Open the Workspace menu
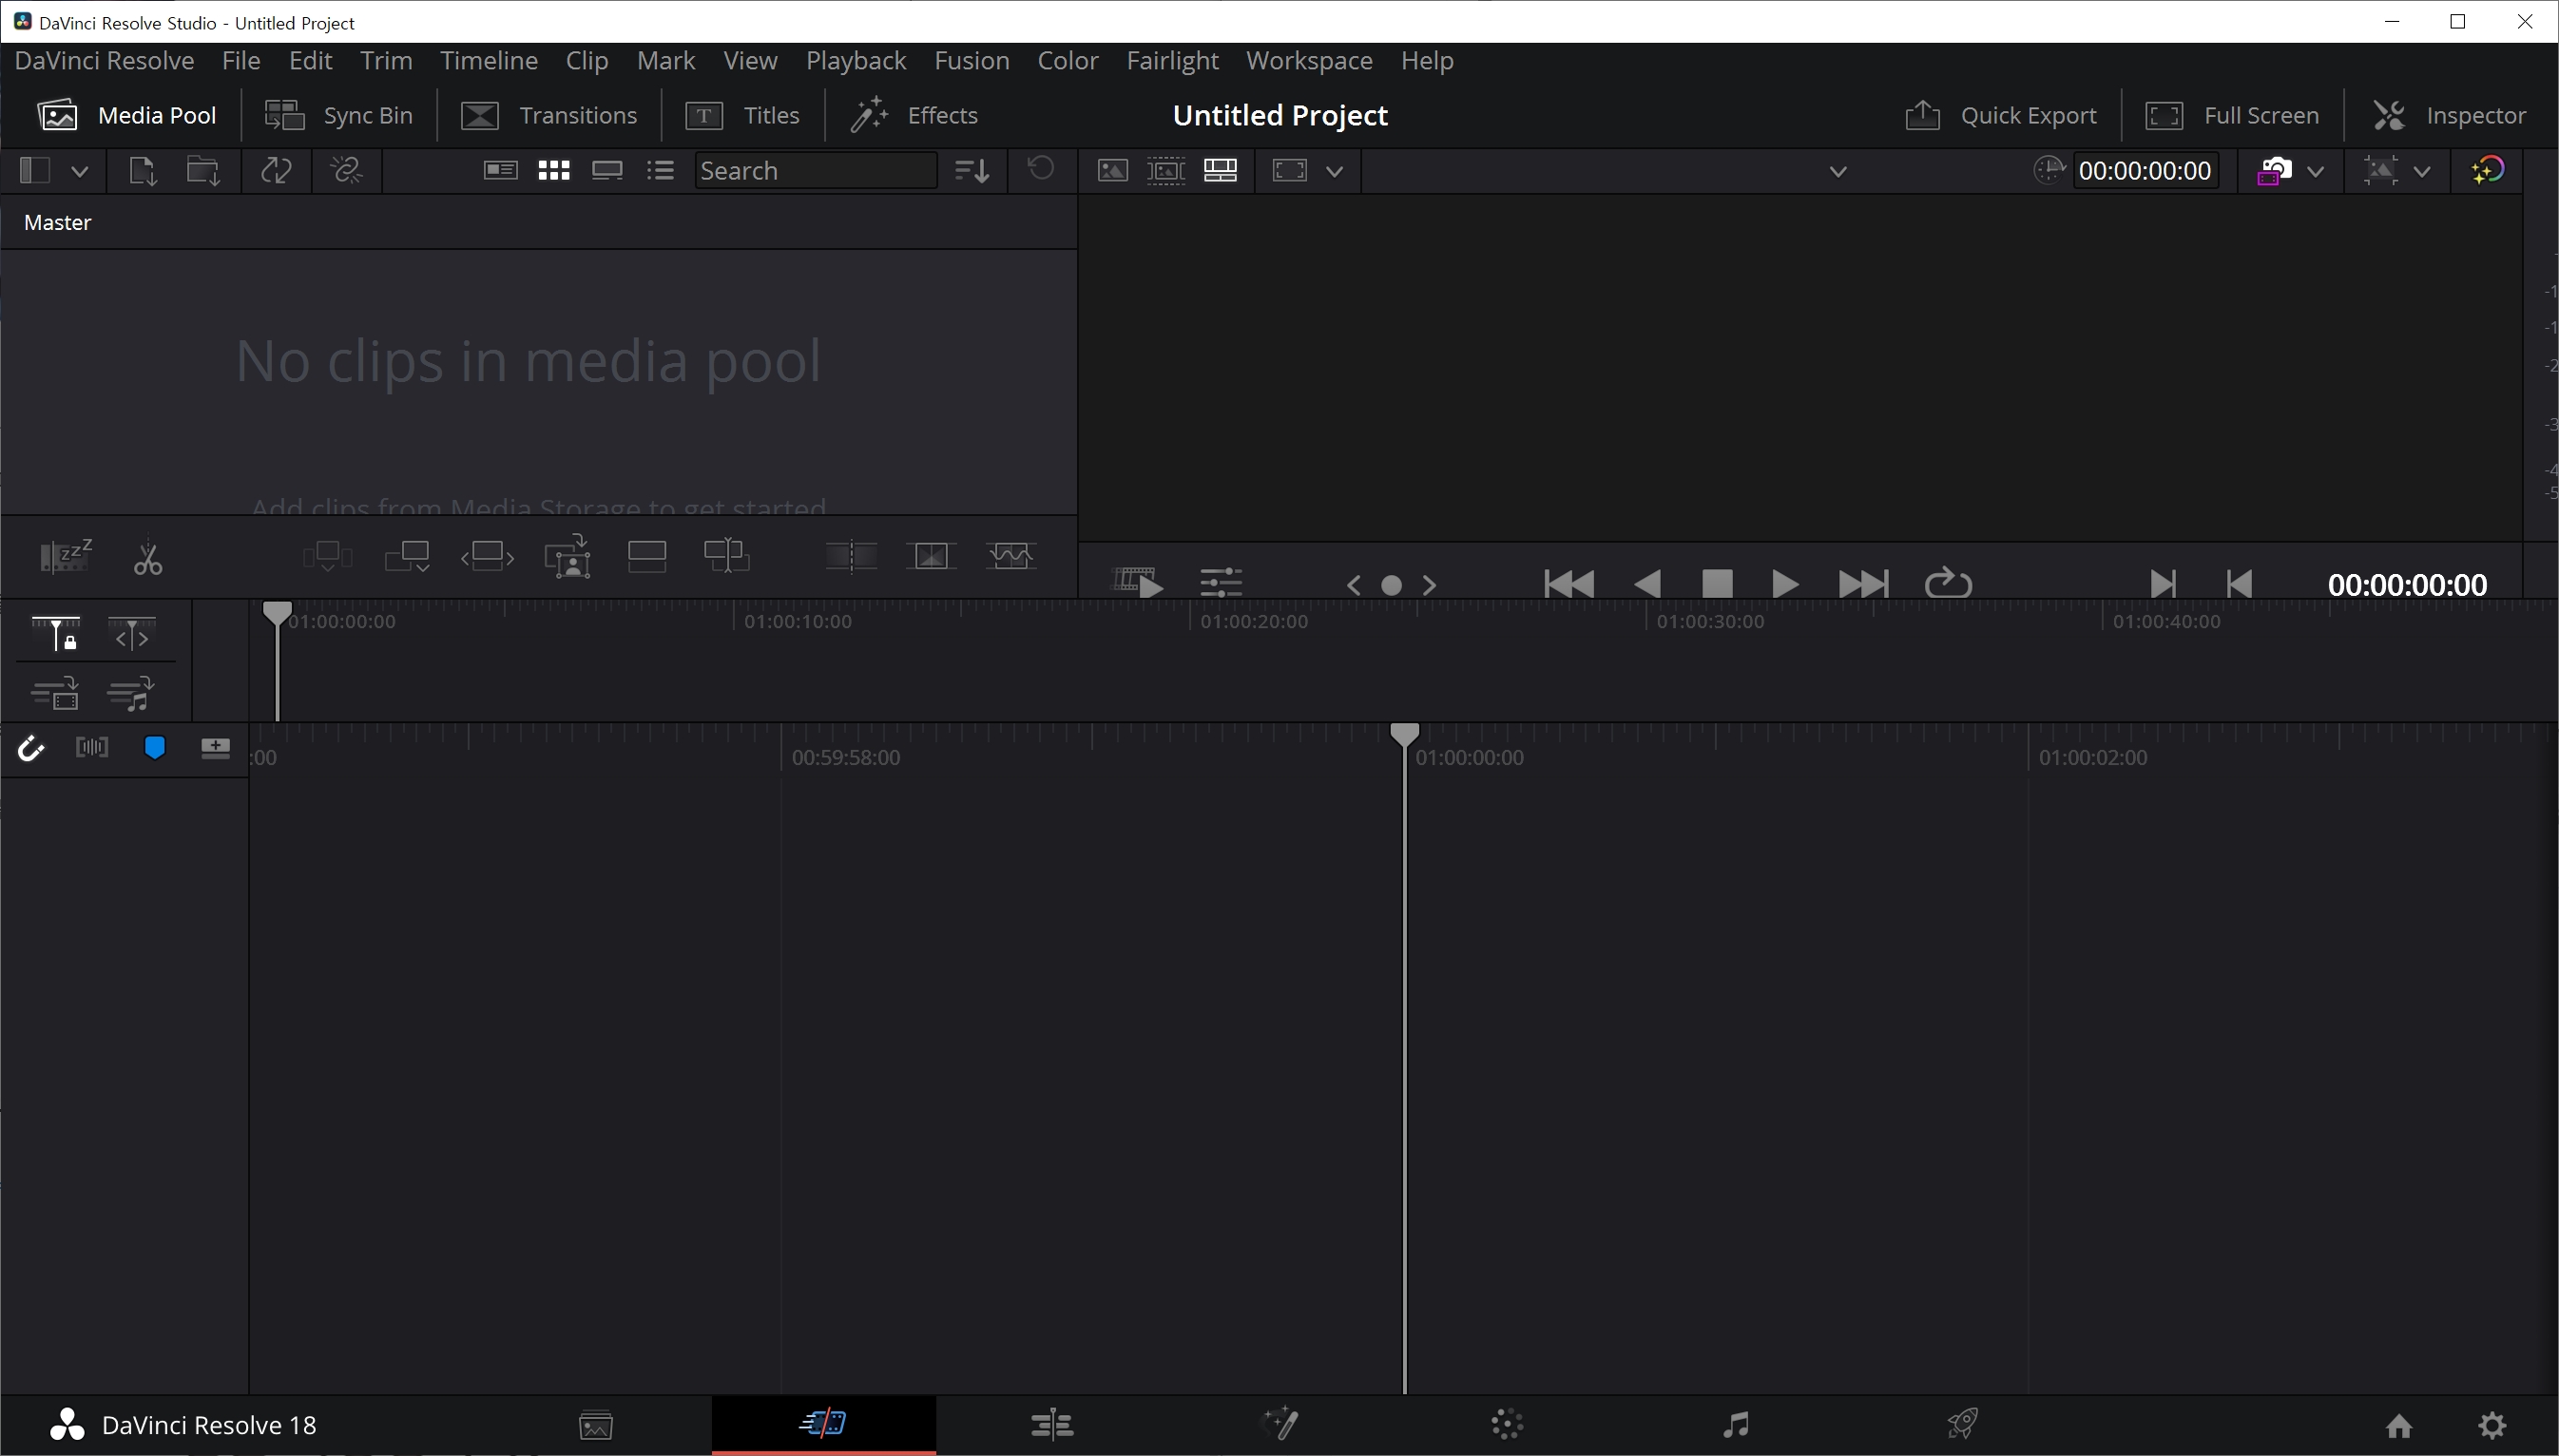Image resolution: width=2559 pixels, height=1456 pixels. click(x=1308, y=61)
